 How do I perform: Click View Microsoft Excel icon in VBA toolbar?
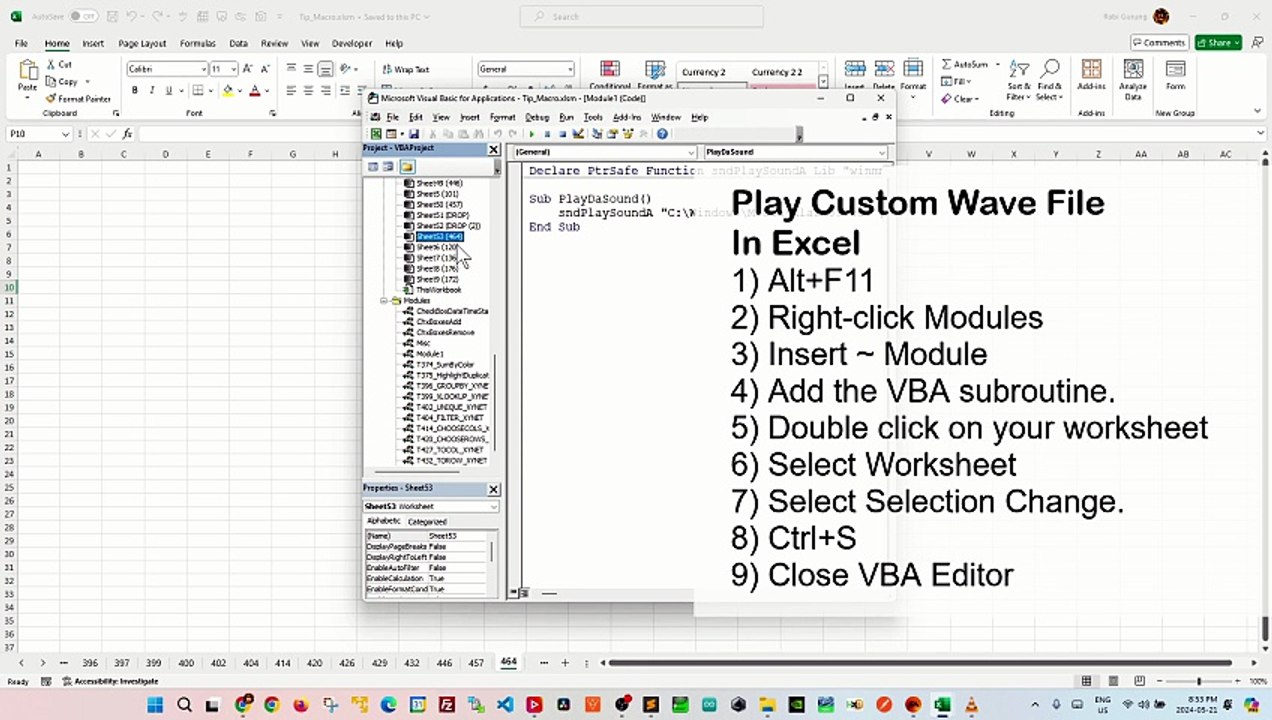point(376,134)
